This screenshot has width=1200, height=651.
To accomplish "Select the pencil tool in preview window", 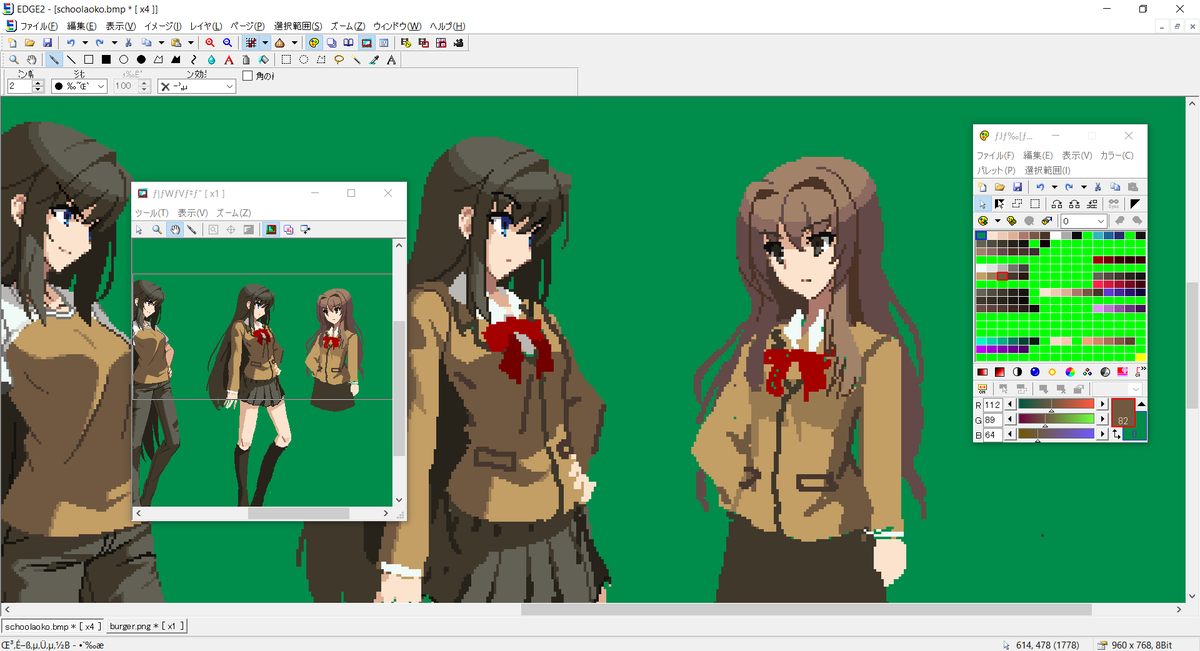I will [191, 230].
